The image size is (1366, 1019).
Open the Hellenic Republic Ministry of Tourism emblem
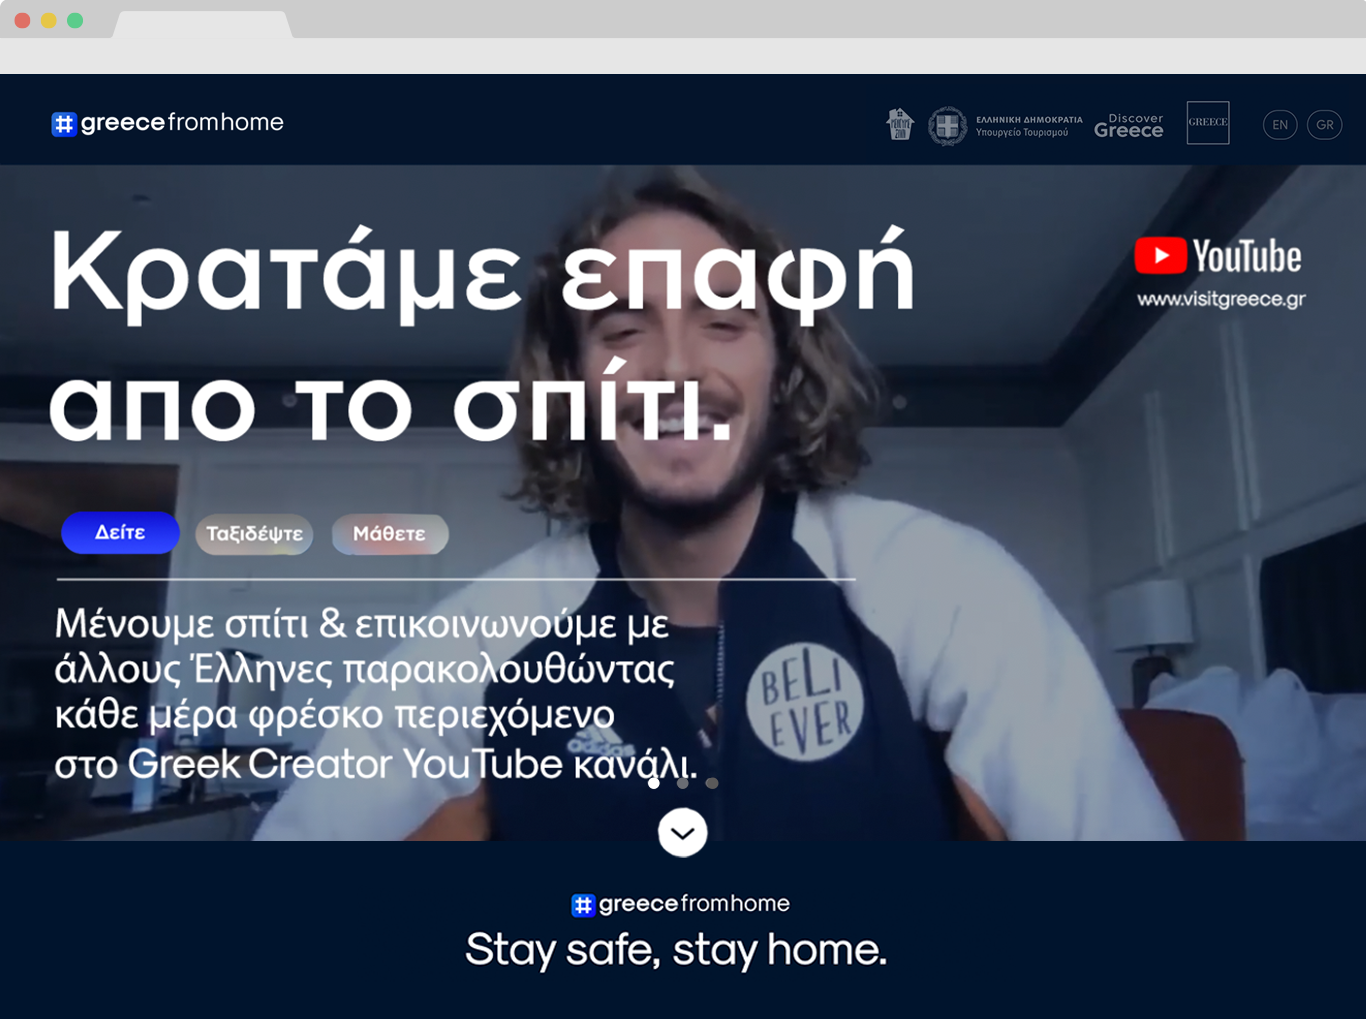pyautogui.click(x=1005, y=126)
